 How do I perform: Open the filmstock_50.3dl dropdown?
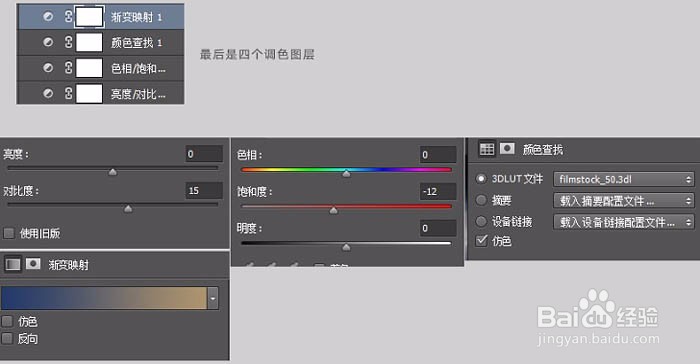(624, 179)
